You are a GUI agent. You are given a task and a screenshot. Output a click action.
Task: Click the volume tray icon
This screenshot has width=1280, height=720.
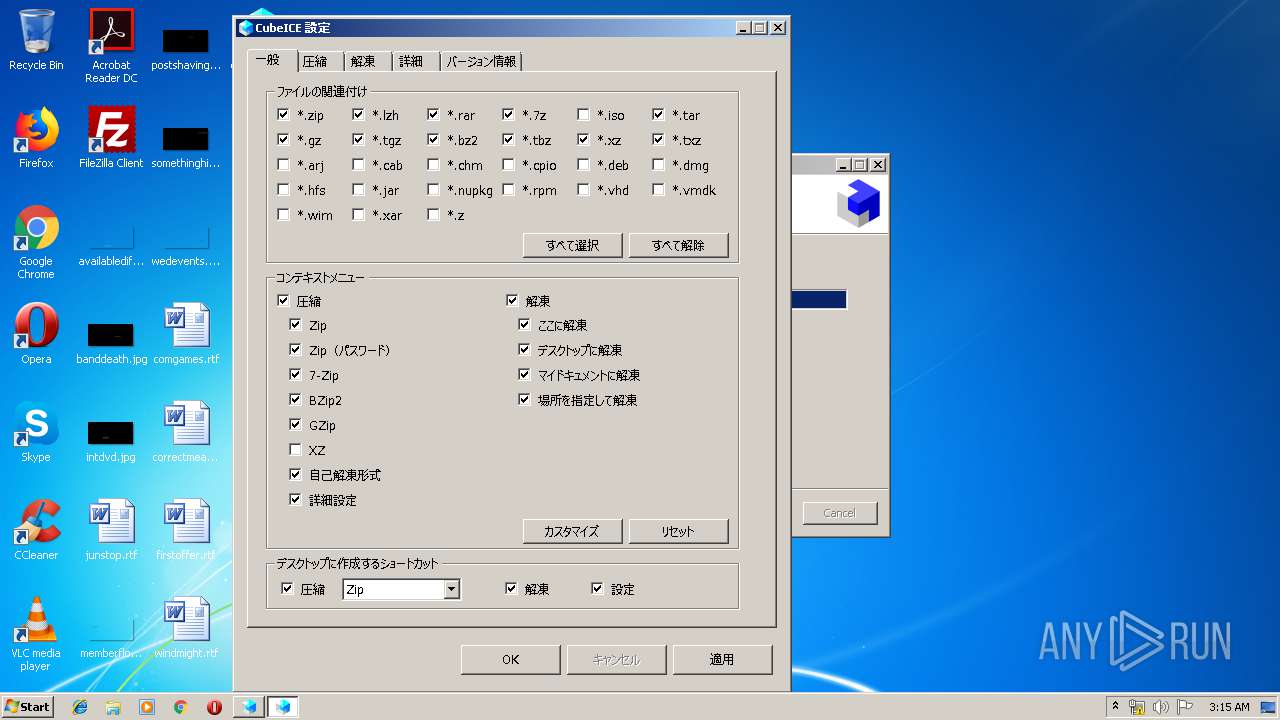(1161, 707)
